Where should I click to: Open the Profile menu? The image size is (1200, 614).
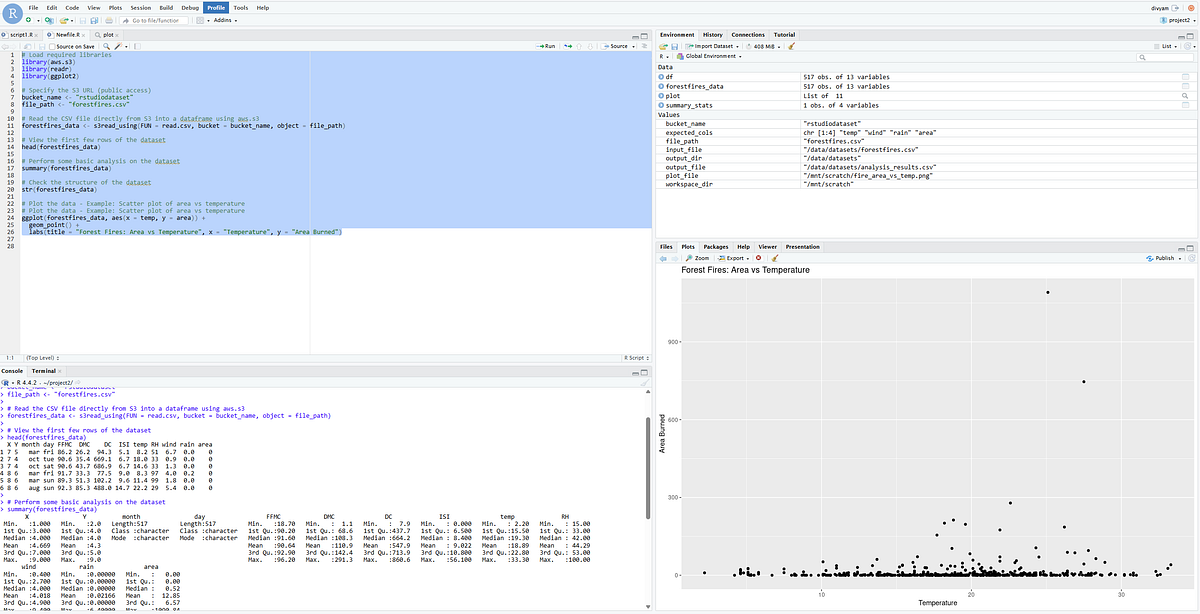(x=216, y=7)
